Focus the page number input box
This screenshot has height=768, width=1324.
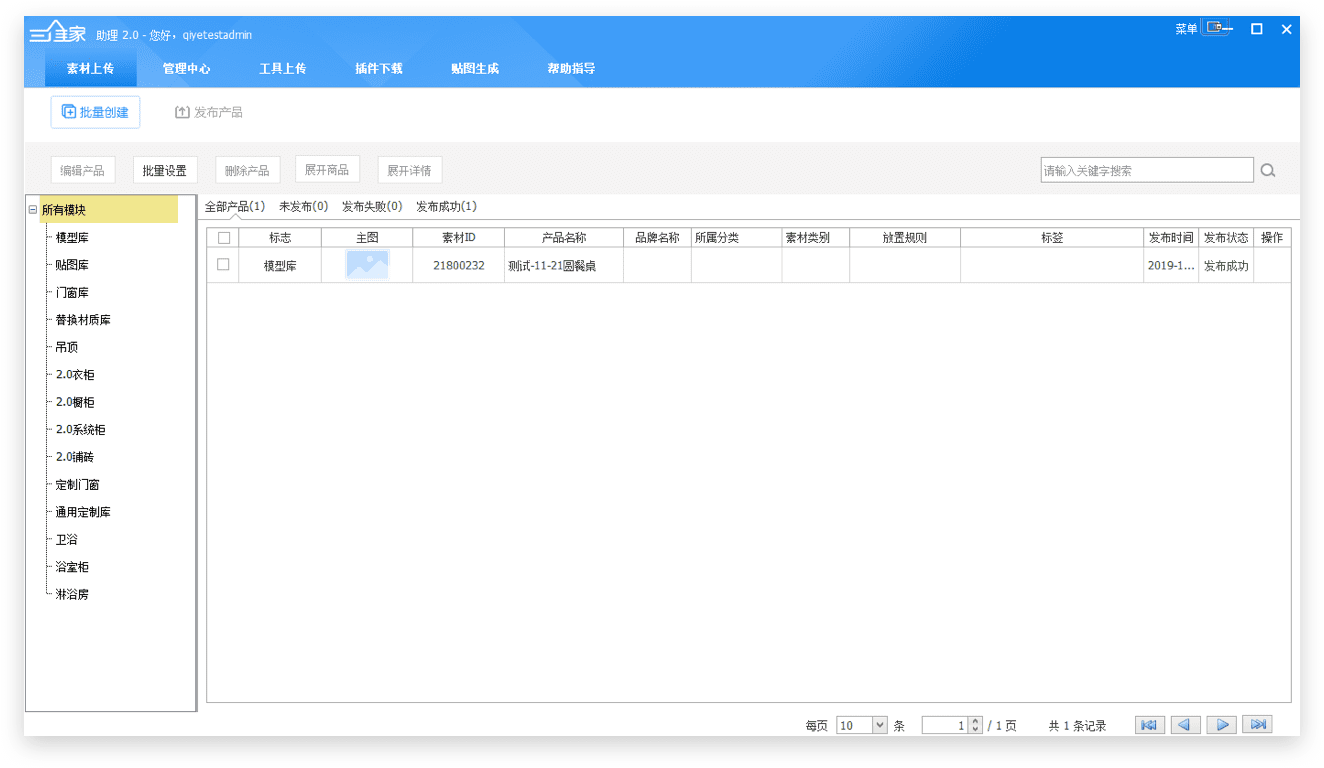pyautogui.click(x=945, y=725)
